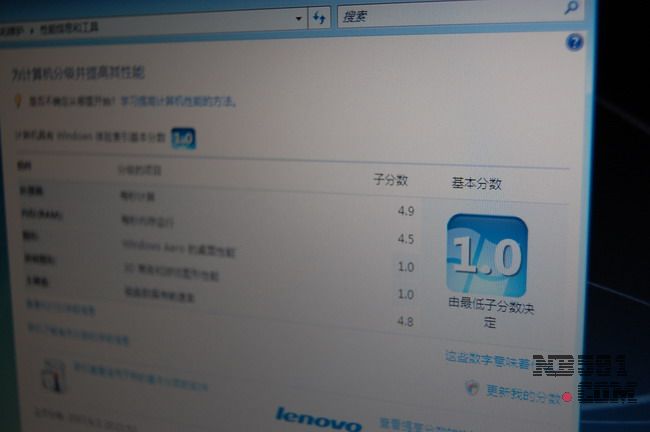The image size is (650, 432).
Task: Open help with the blue question mark icon
Action: click(574, 42)
